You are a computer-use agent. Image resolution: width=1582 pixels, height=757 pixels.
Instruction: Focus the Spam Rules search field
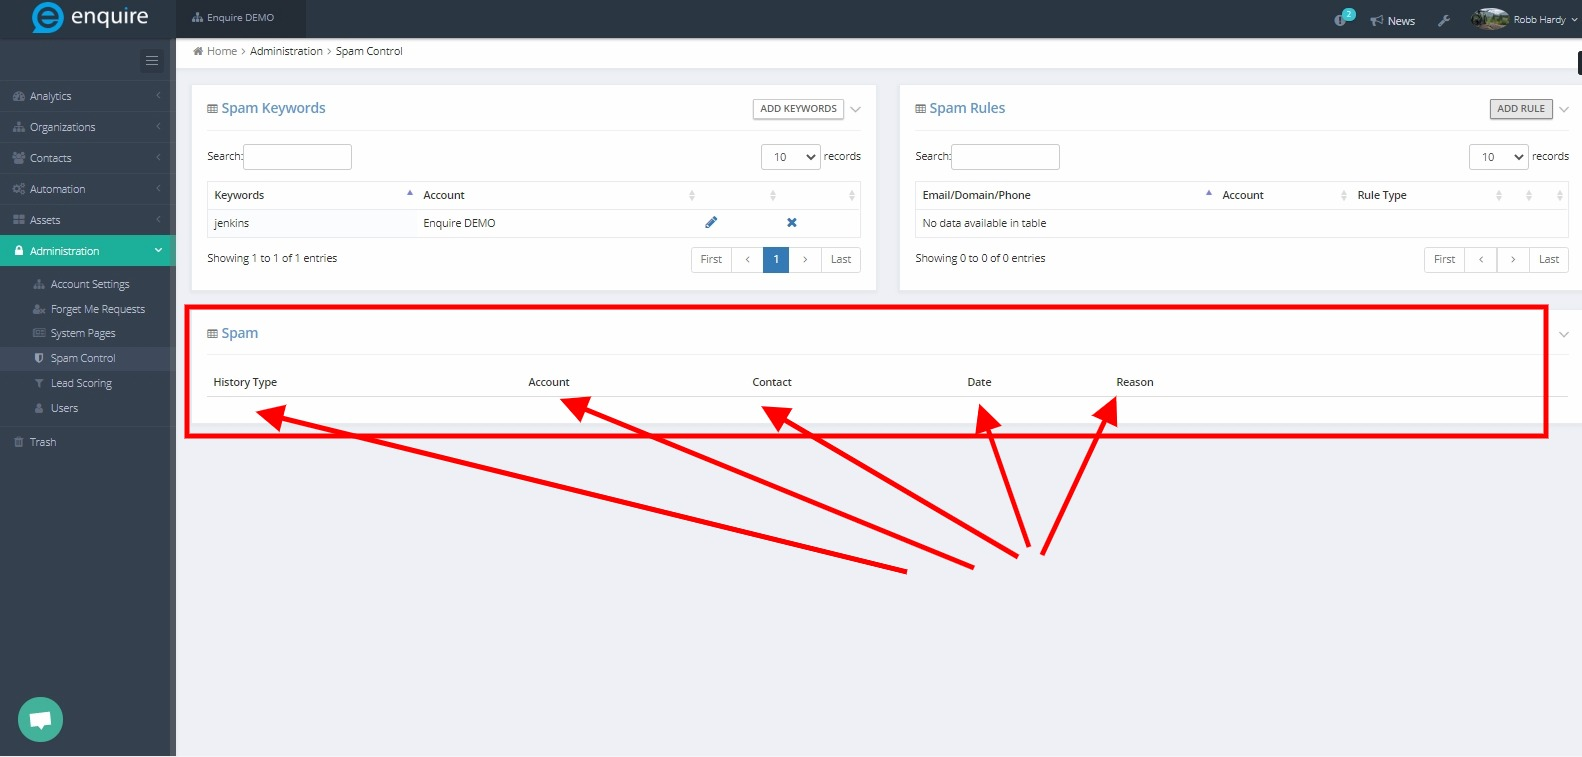(1006, 157)
